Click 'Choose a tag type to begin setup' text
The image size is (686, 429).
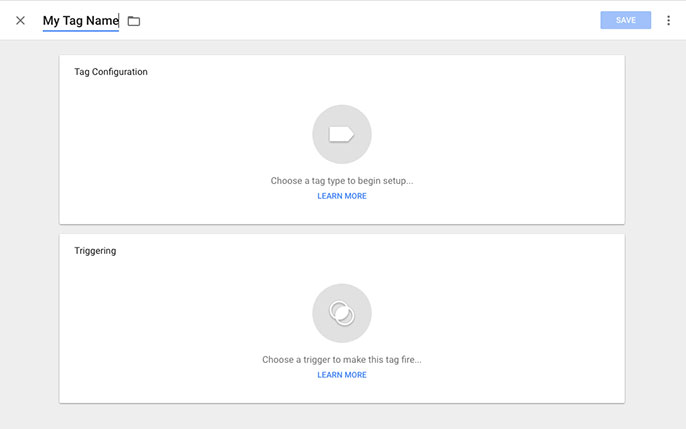pyautogui.click(x=342, y=181)
